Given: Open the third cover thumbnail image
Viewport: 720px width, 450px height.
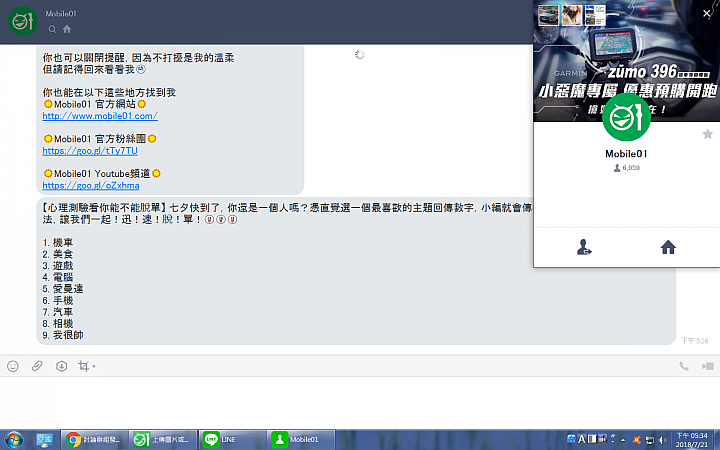Looking at the screenshot, I should pos(595,15).
